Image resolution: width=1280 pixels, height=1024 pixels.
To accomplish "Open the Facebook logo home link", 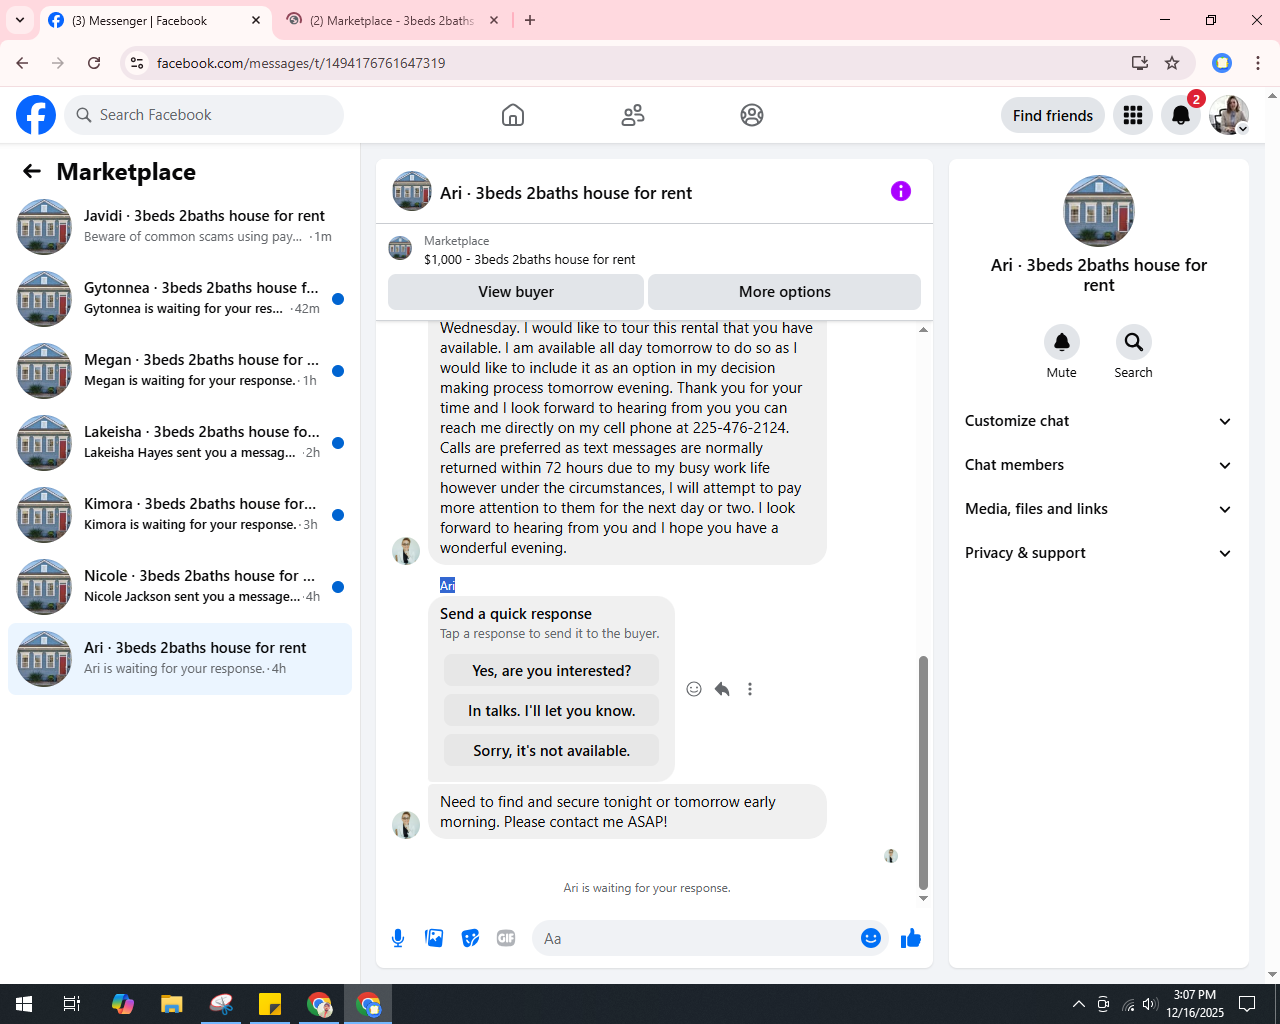I will (x=36, y=115).
